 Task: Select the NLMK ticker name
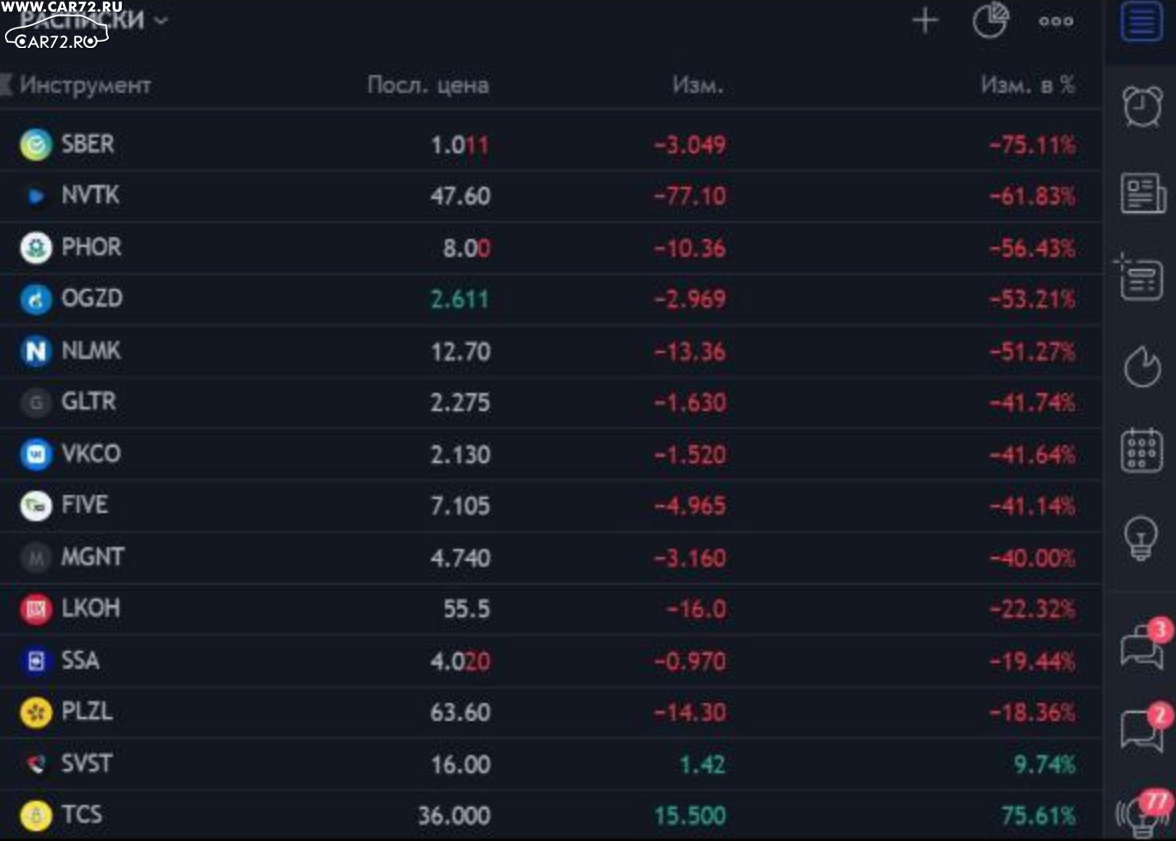tap(91, 350)
